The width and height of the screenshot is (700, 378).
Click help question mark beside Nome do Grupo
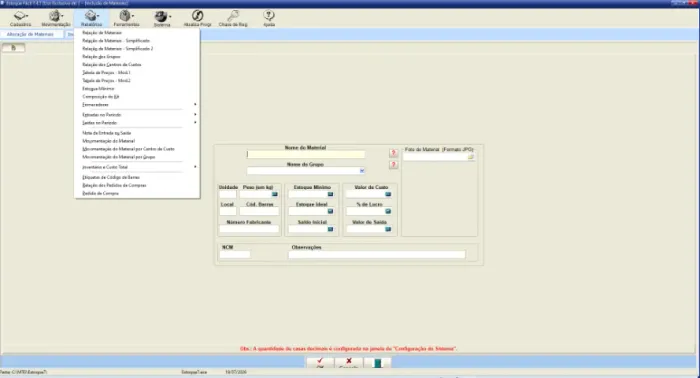(x=393, y=165)
